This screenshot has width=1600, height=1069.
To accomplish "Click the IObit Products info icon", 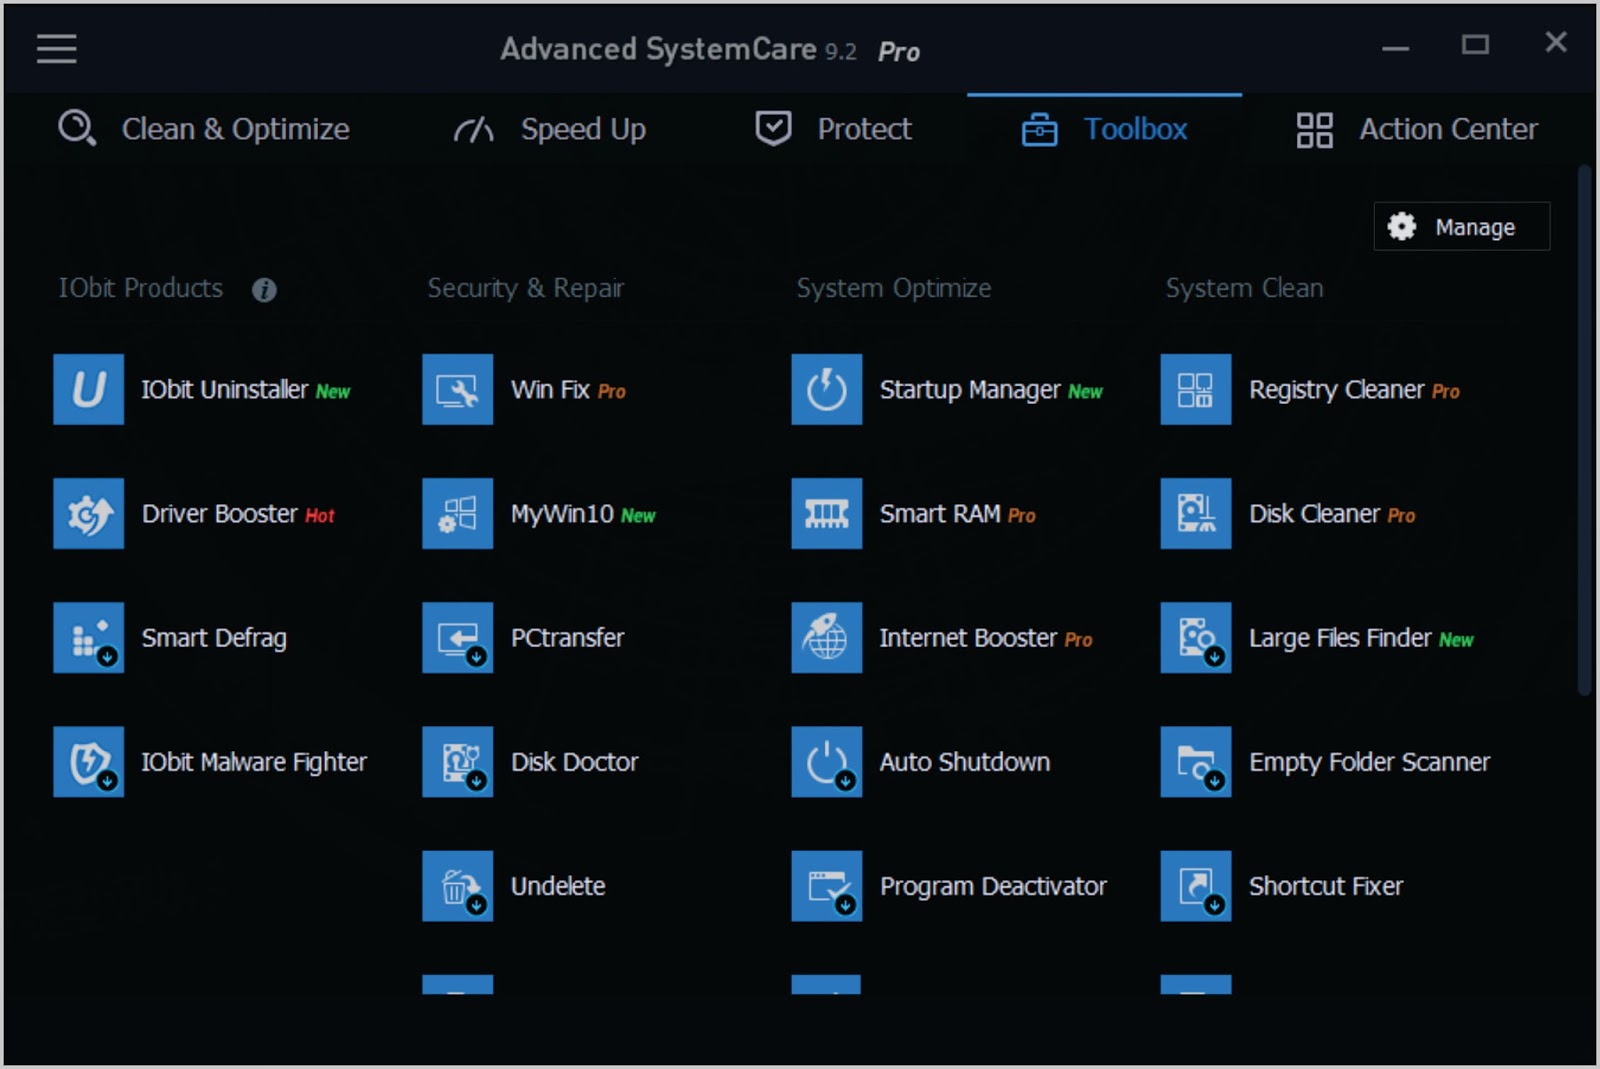I will [x=264, y=290].
